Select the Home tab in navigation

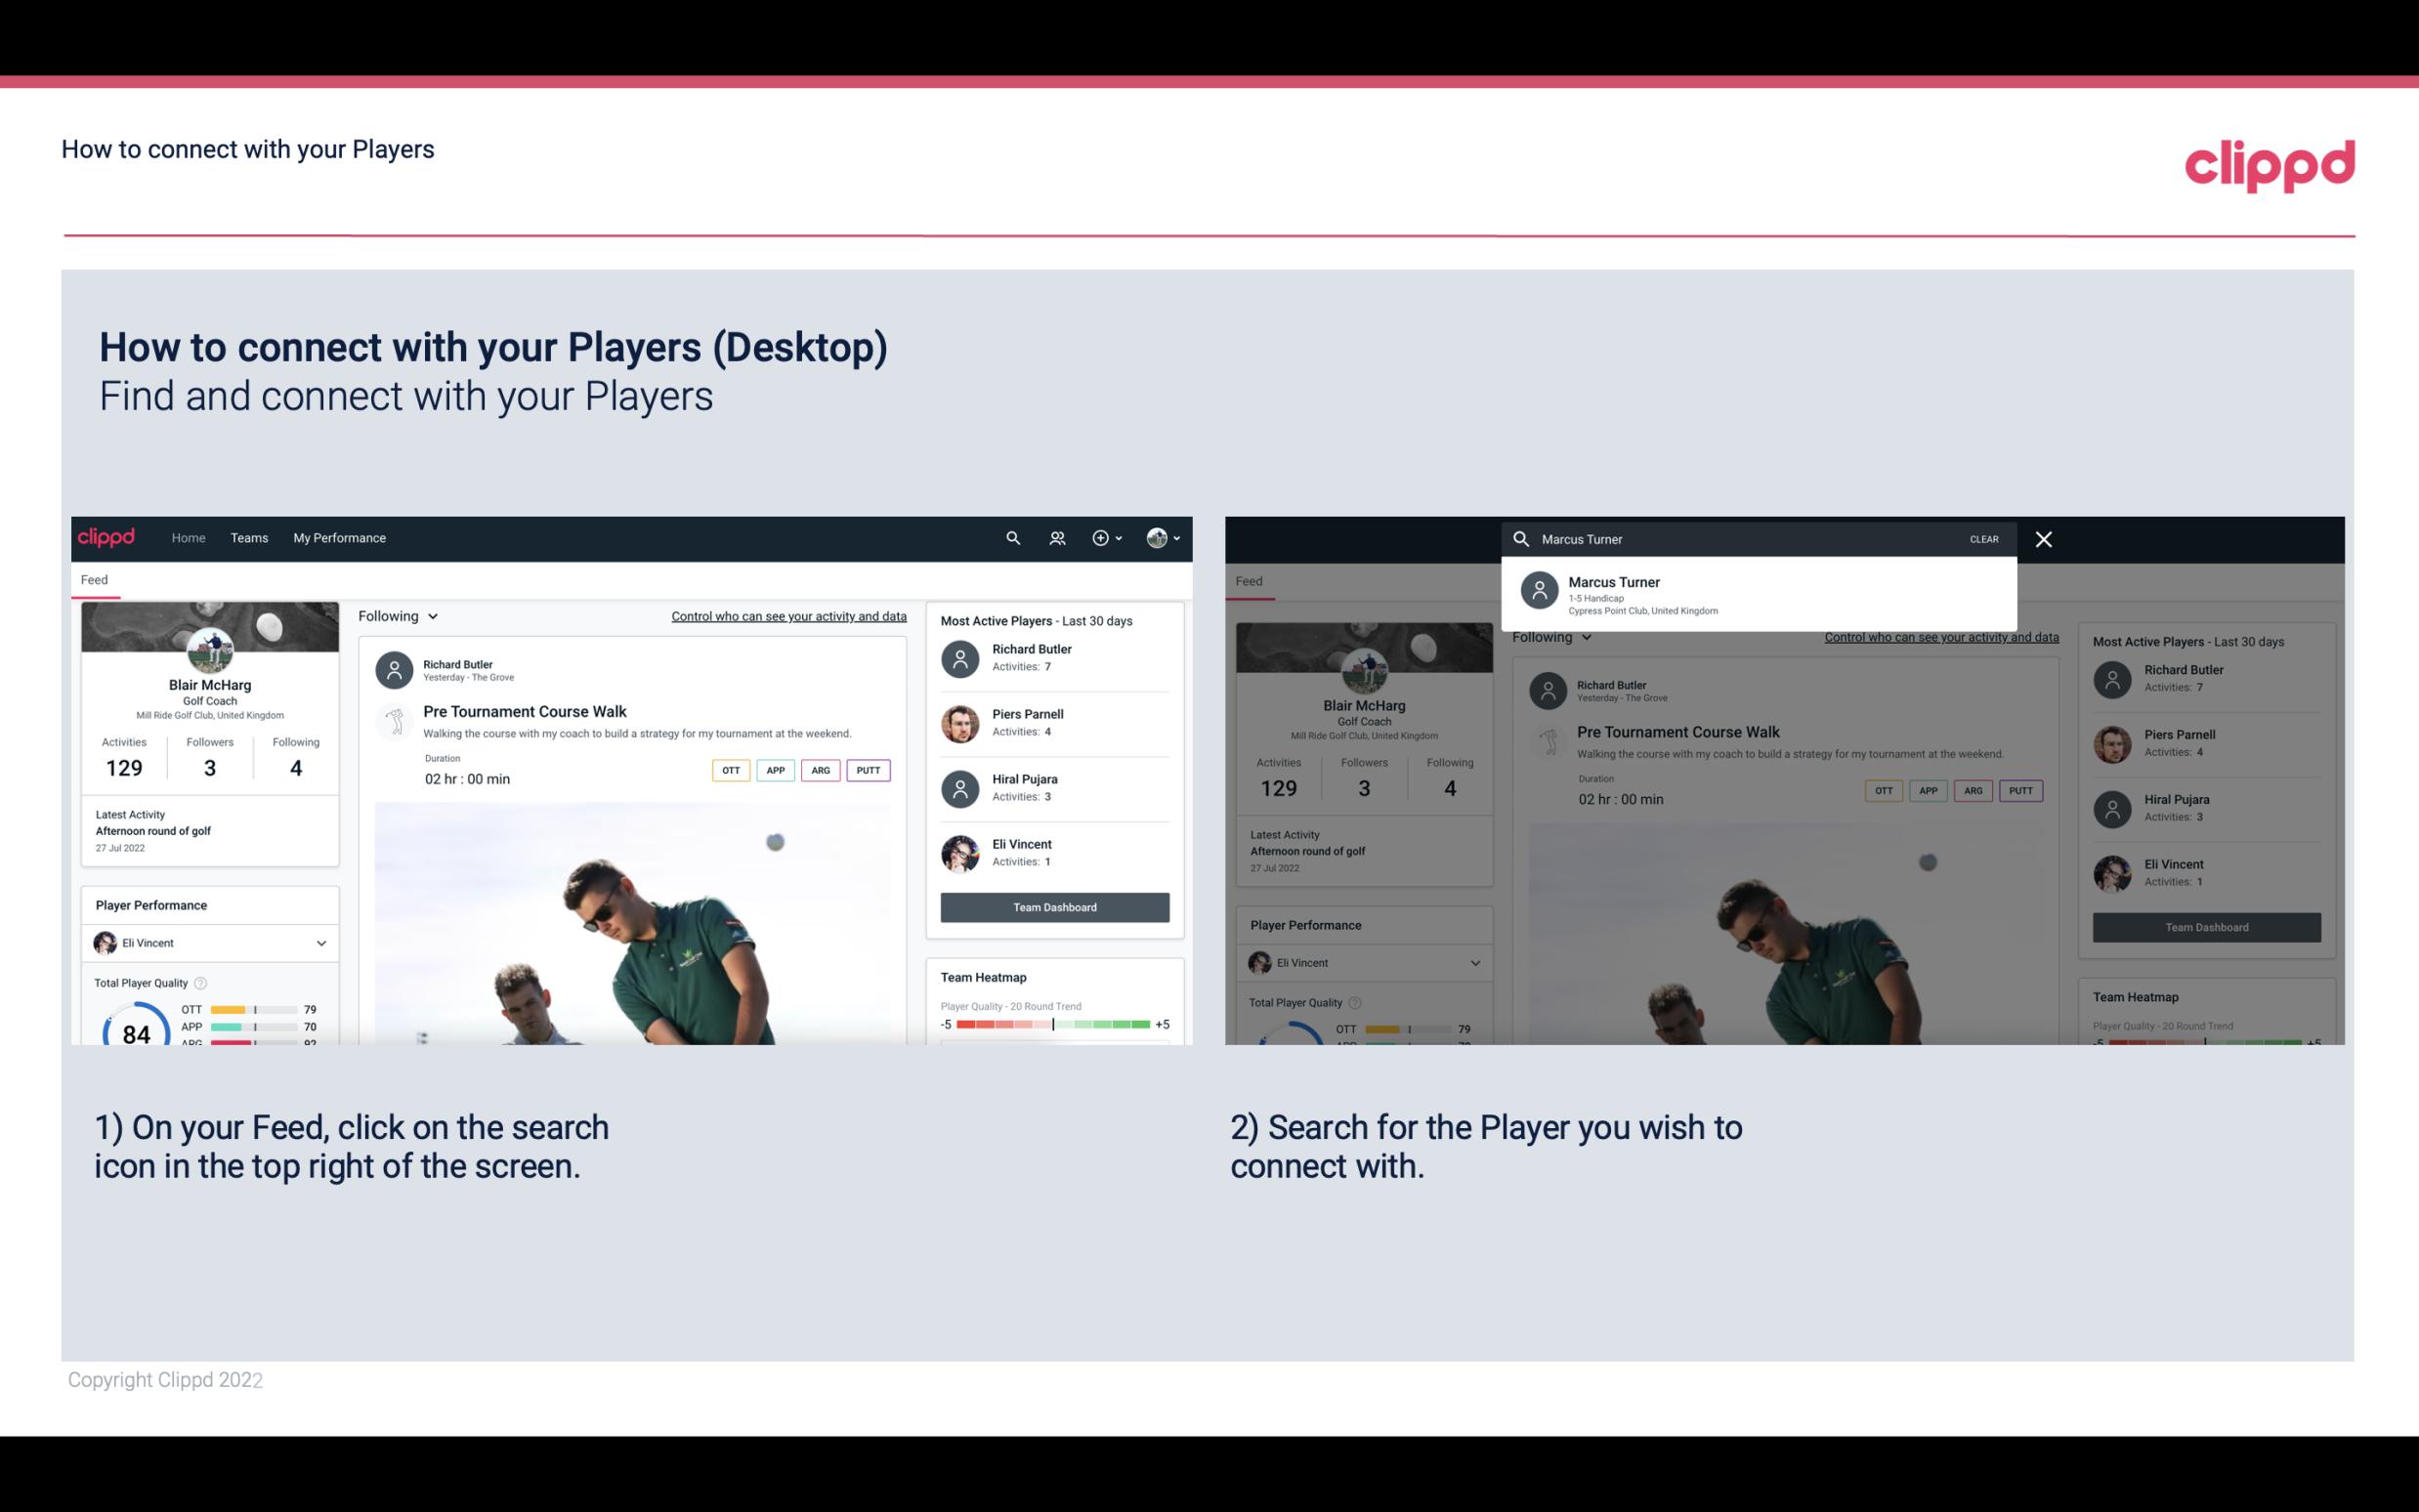(x=189, y=536)
